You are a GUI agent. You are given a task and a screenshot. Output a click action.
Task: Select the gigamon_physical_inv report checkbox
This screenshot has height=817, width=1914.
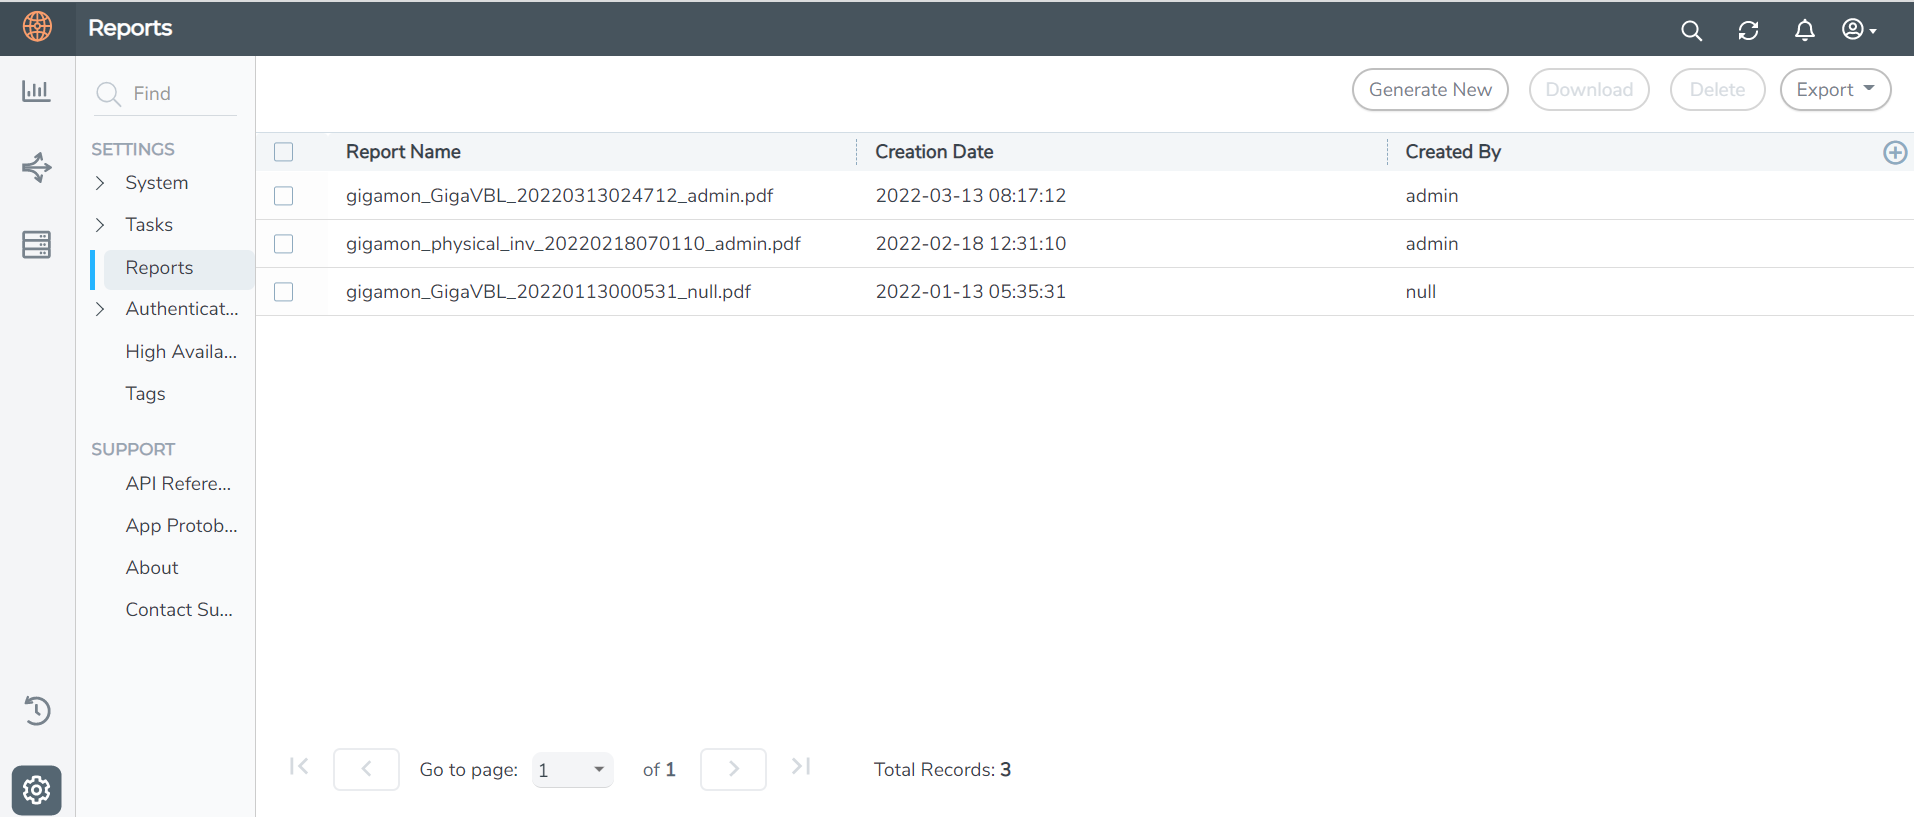(x=284, y=244)
